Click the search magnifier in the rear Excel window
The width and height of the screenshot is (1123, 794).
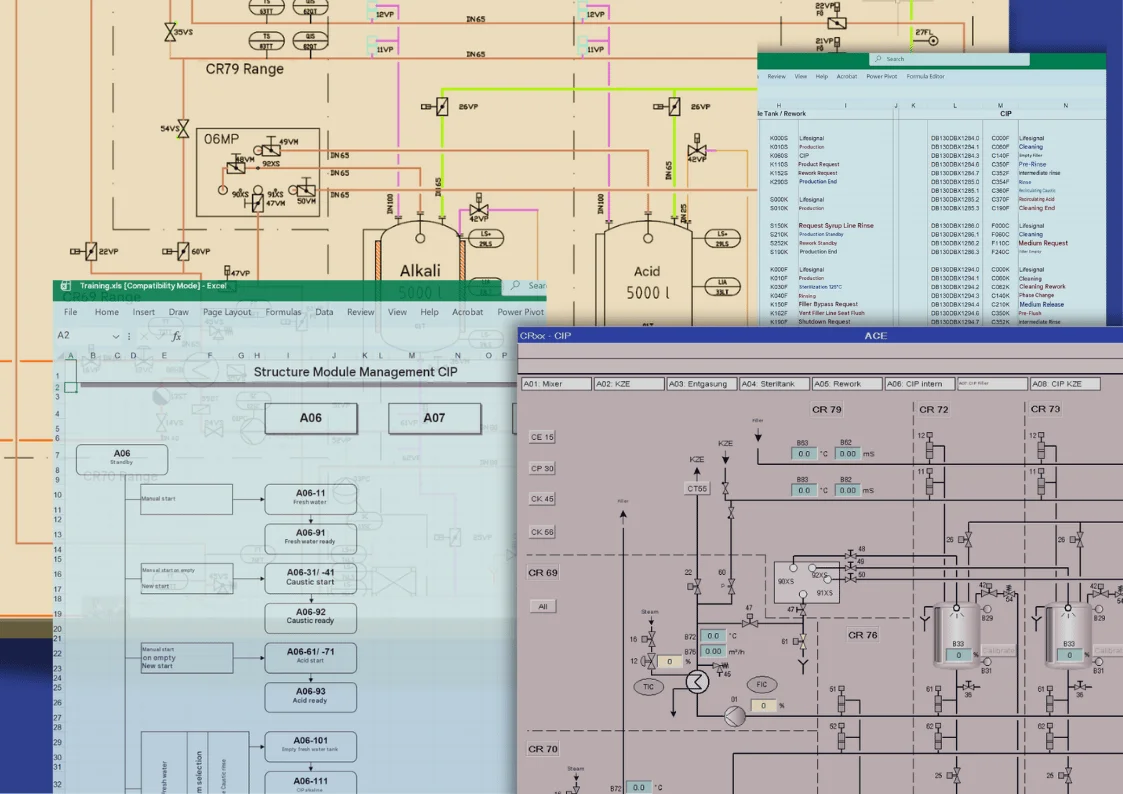[878, 59]
